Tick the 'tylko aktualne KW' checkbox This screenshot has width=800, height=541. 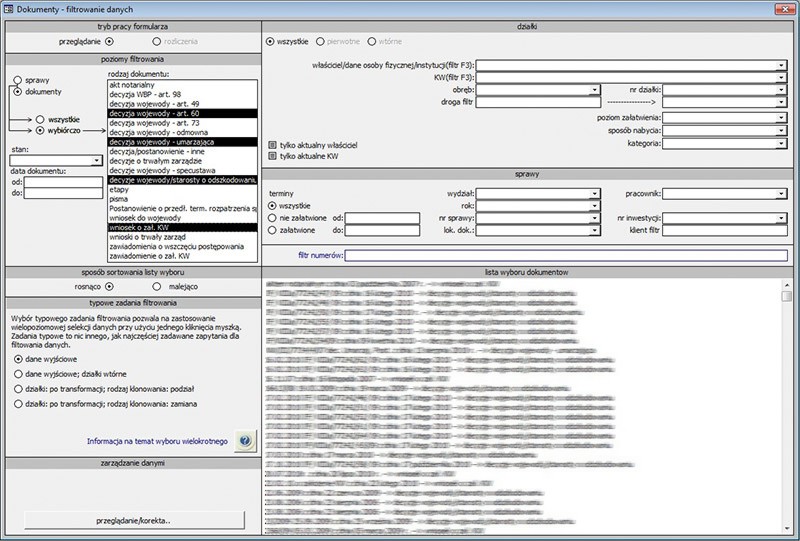coord(272,156)
